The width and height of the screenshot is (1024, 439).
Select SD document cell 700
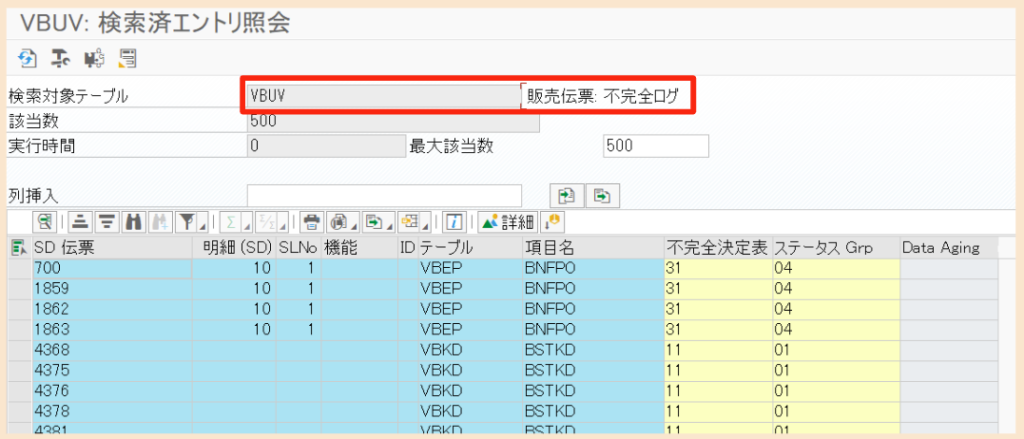(x=112, y=268)
